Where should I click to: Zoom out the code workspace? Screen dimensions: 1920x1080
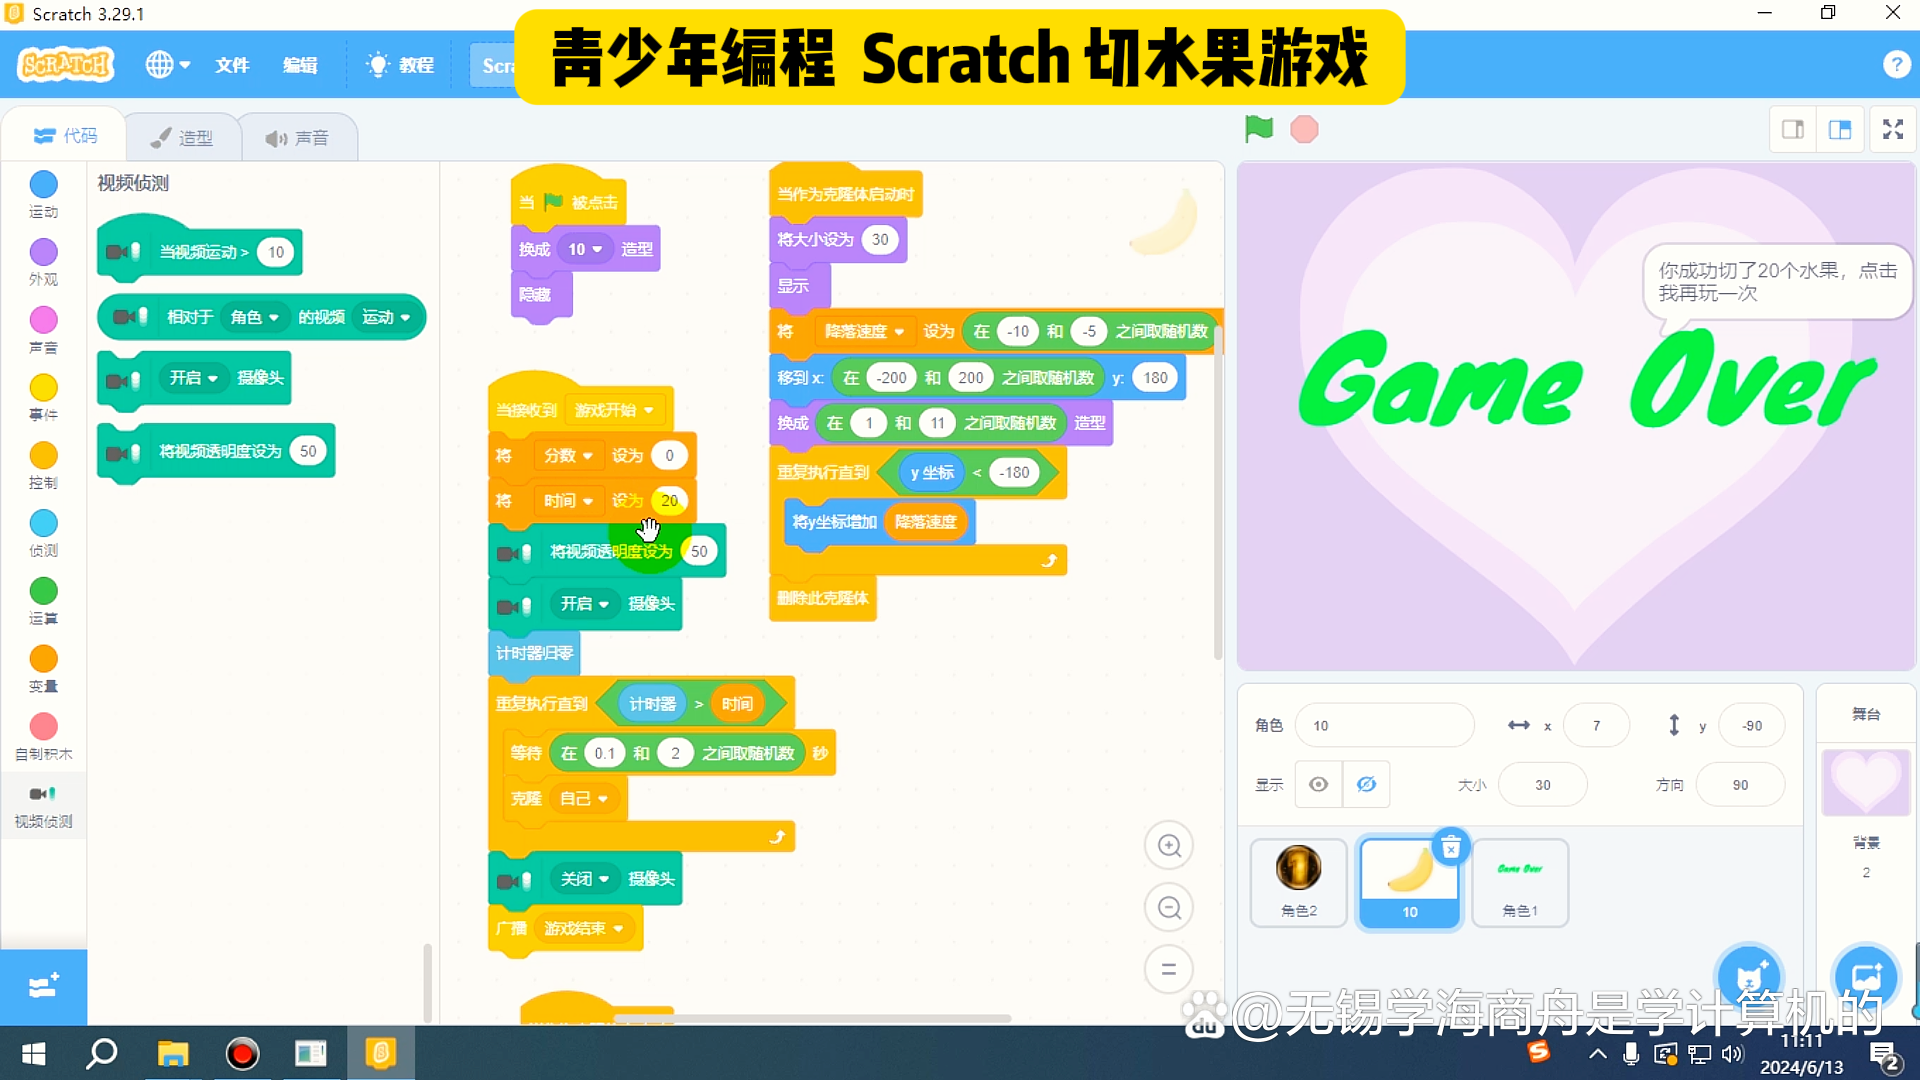pos(1169,908)
